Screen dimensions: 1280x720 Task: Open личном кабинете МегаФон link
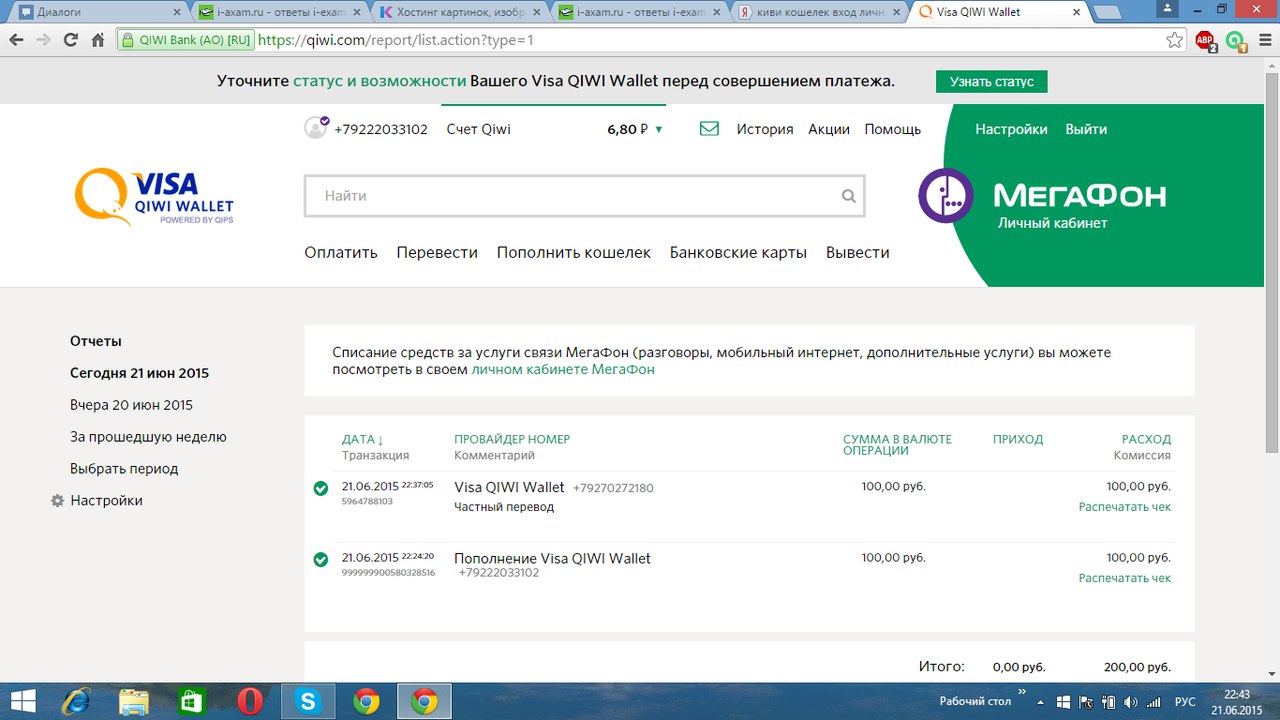[563, 369]
